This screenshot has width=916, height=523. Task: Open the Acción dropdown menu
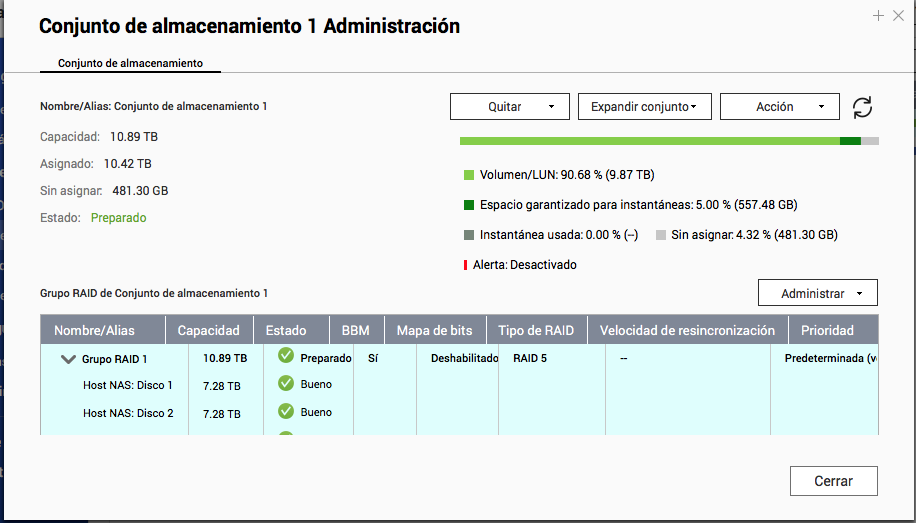[x=779, y=107]
